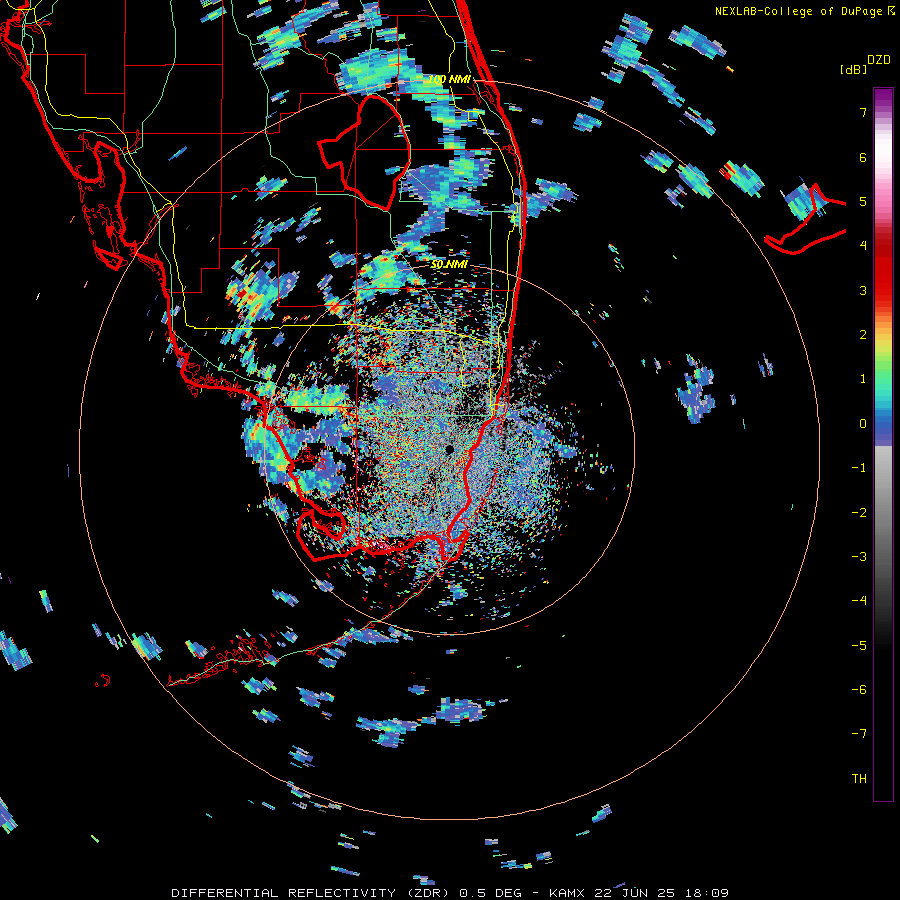Image resolution: width=900 pixels, height=900 pixels.
Task: Select the -2 tick label on scale
Action: click(859, 513)
